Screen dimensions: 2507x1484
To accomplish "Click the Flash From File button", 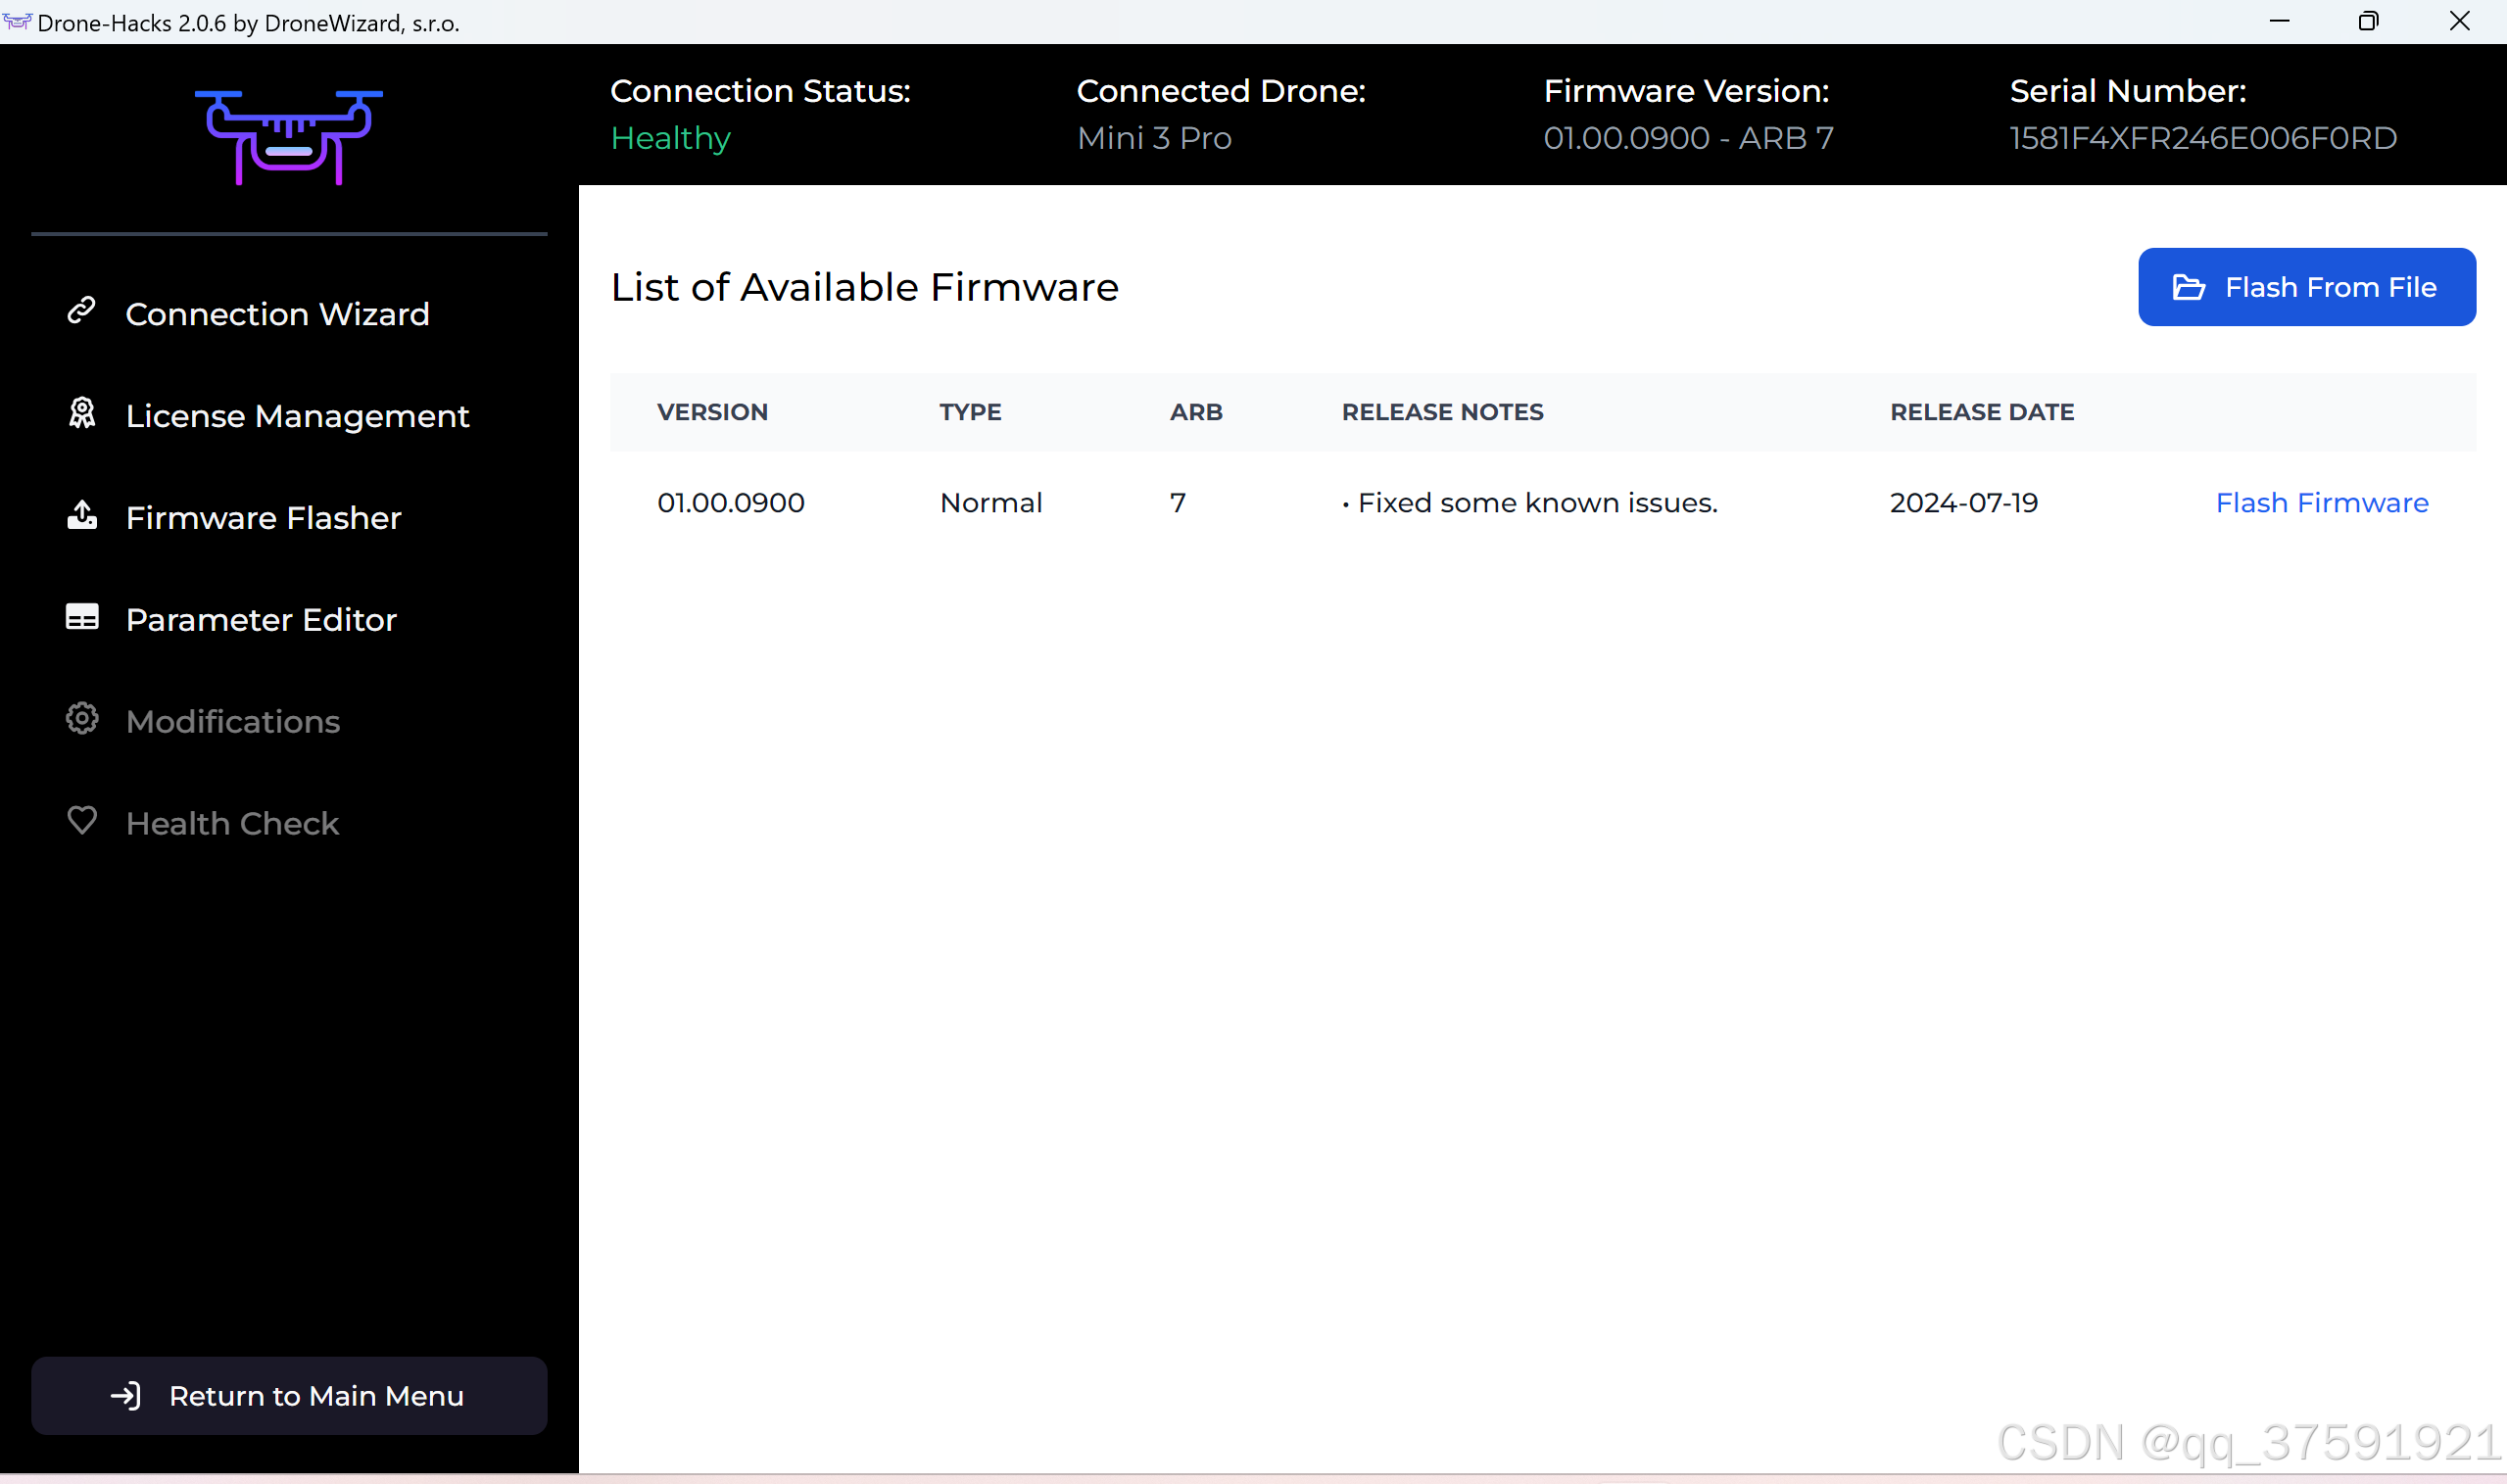I will [2306, 287].
